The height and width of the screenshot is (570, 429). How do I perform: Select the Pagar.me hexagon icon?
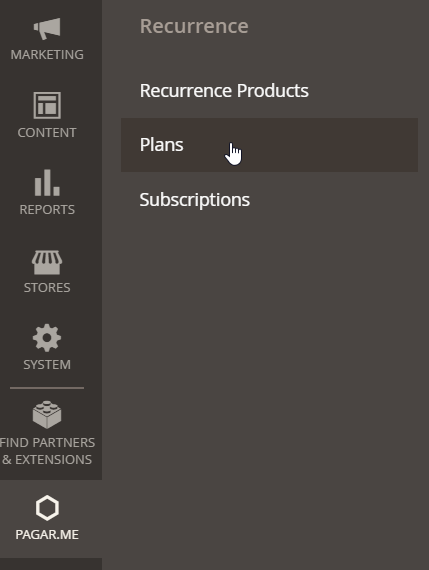(47, 508)
